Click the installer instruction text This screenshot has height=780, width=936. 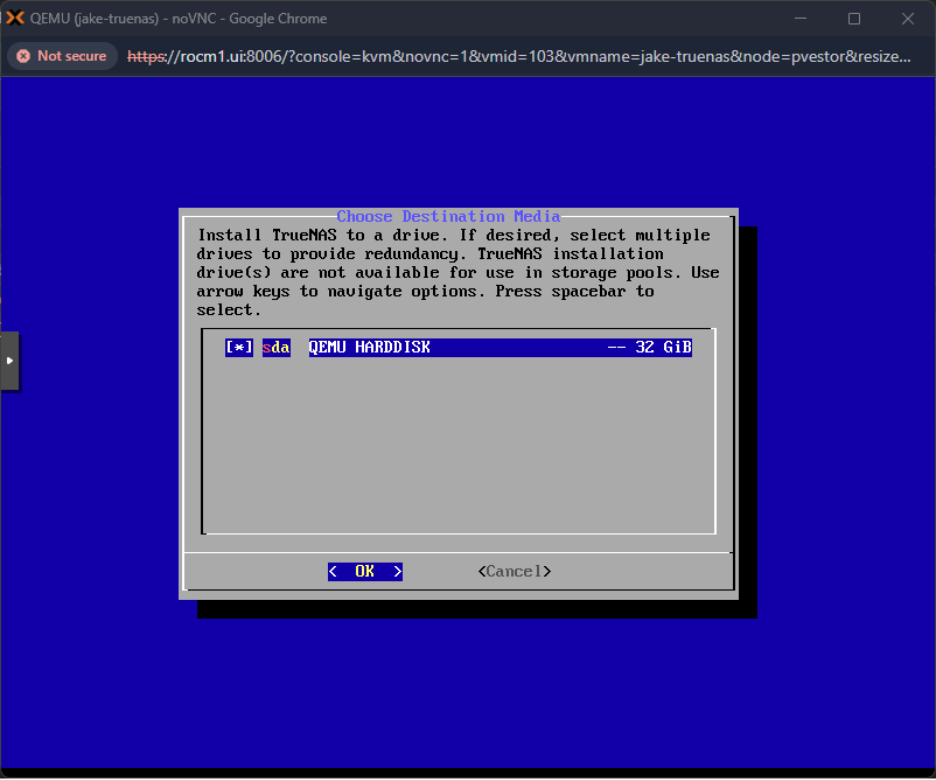[x=458, y=272]
